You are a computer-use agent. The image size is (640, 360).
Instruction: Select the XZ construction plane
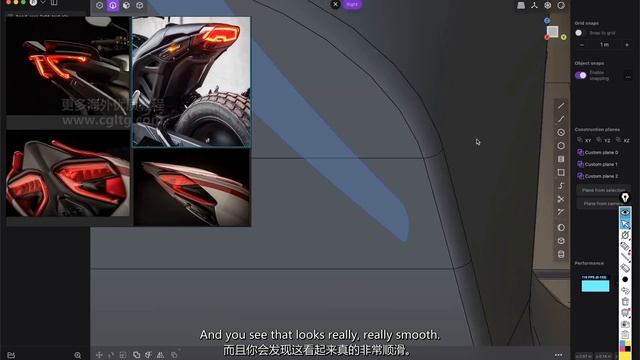tap(622, 140)
